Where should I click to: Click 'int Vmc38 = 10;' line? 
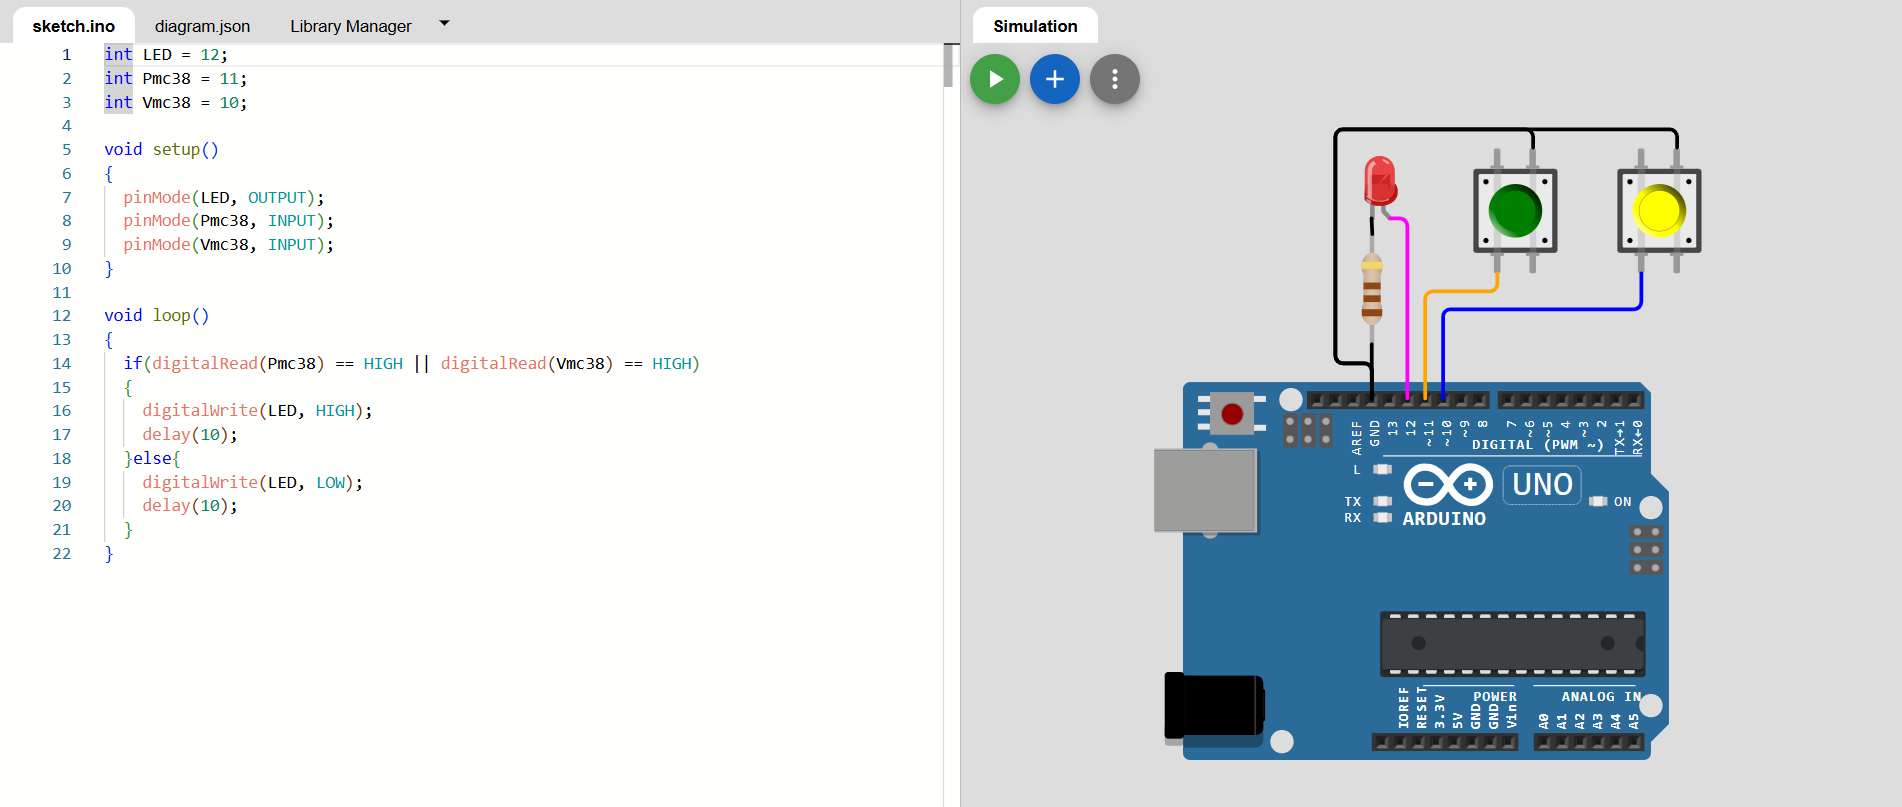pos(176,102)
